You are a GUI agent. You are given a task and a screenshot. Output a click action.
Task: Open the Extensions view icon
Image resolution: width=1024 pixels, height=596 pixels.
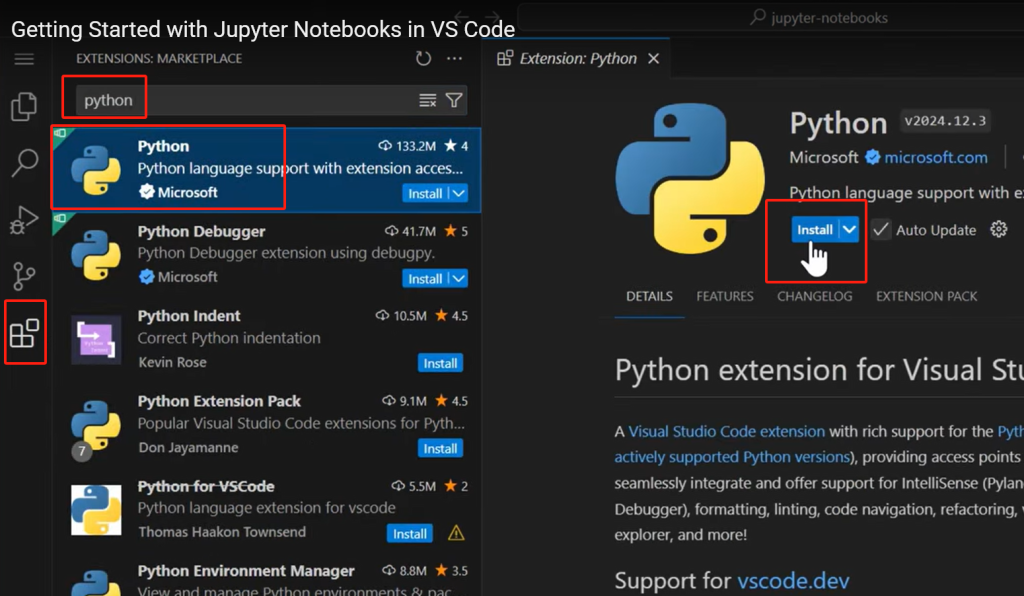click(x=24, y=333)
